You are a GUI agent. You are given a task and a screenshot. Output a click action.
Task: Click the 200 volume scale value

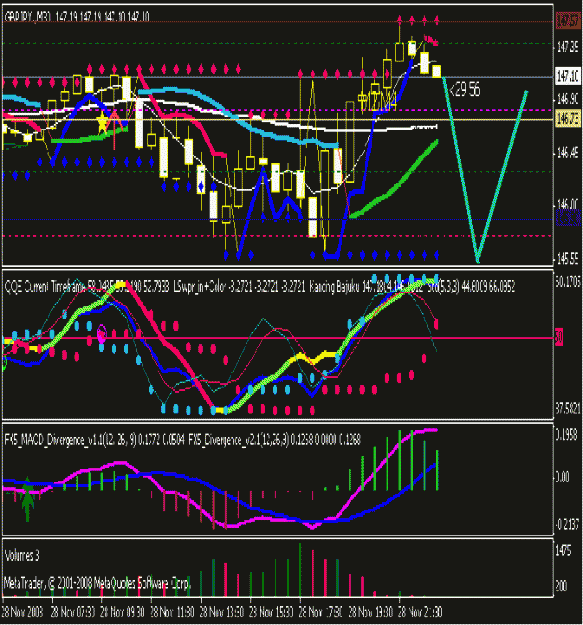562,586
